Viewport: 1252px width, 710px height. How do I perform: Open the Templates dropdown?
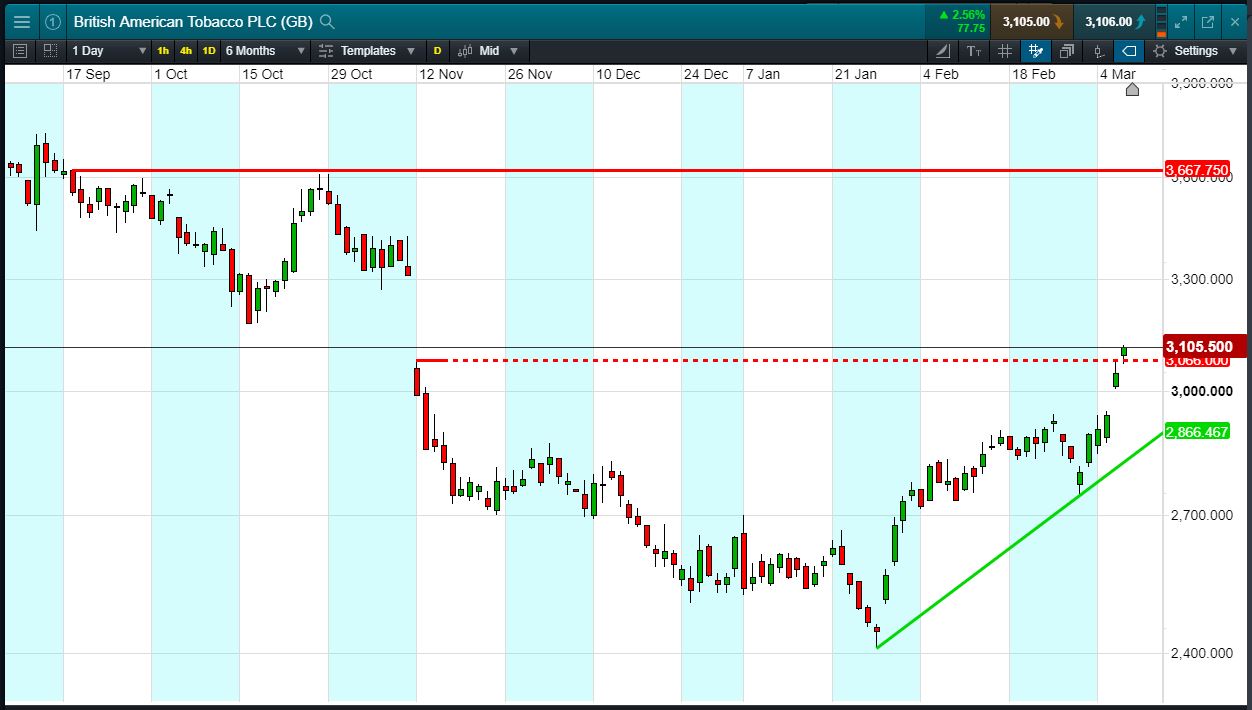pos(364,50)
